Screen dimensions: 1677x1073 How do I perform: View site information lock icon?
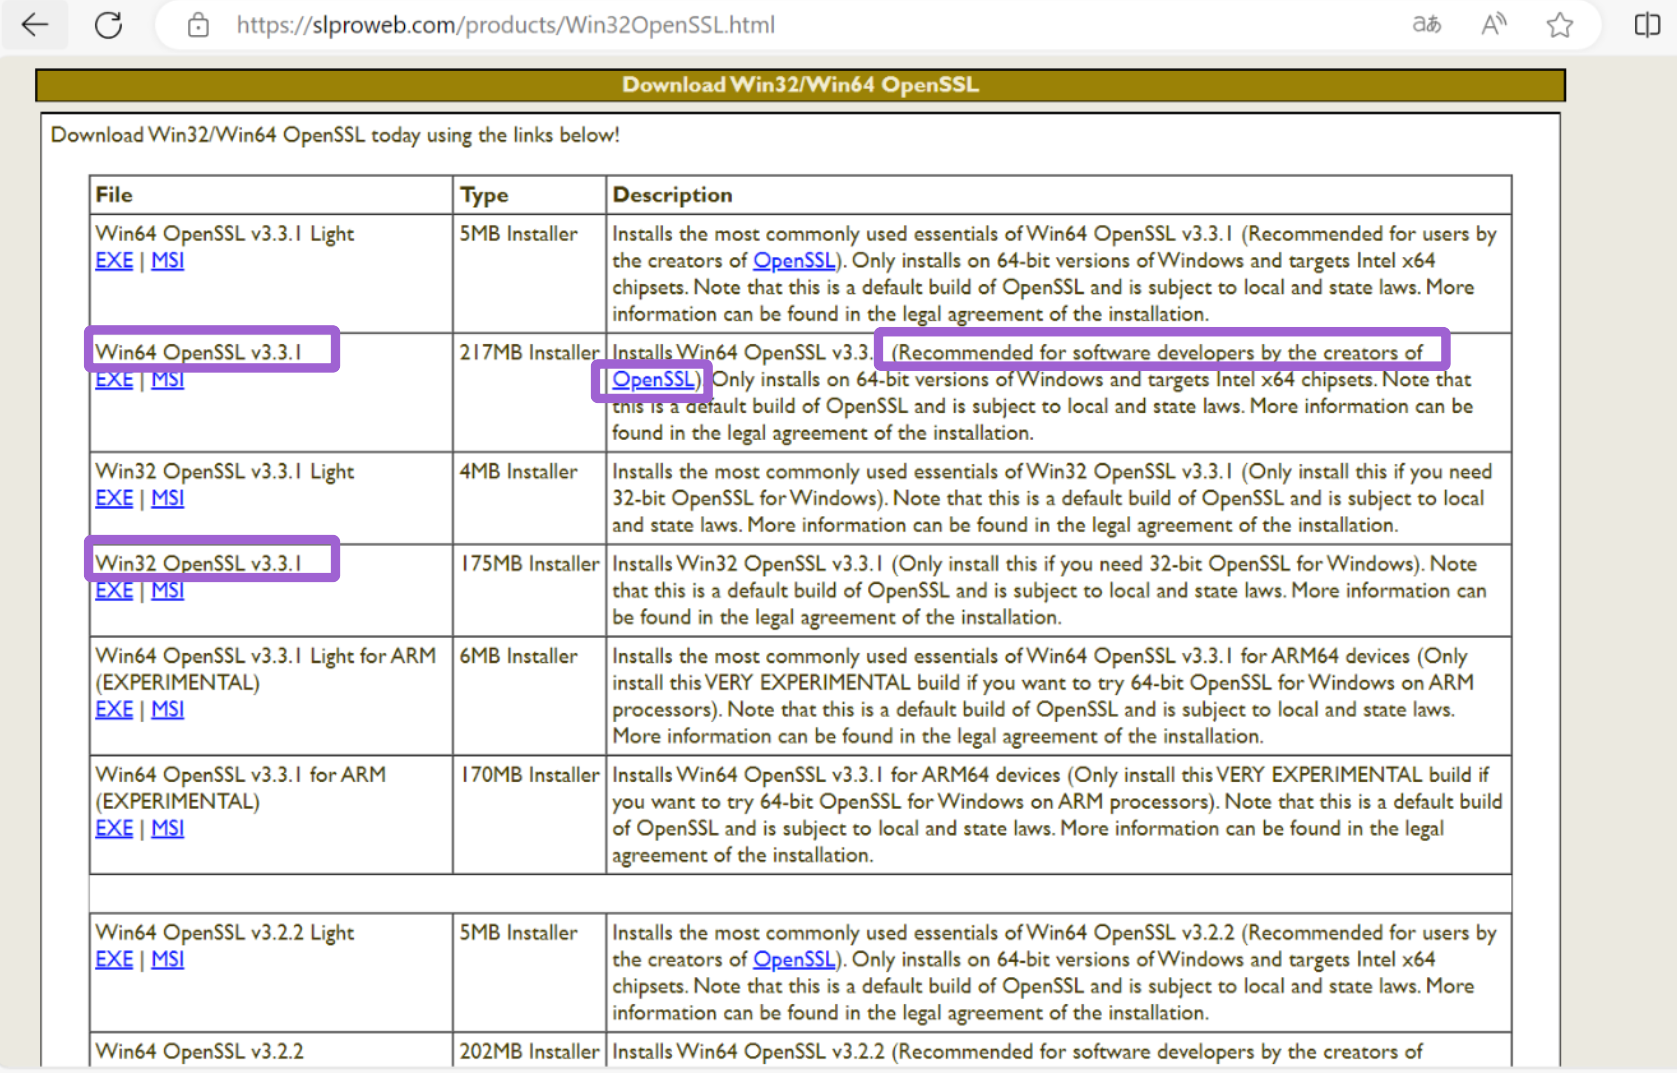[x=198, y=25]
